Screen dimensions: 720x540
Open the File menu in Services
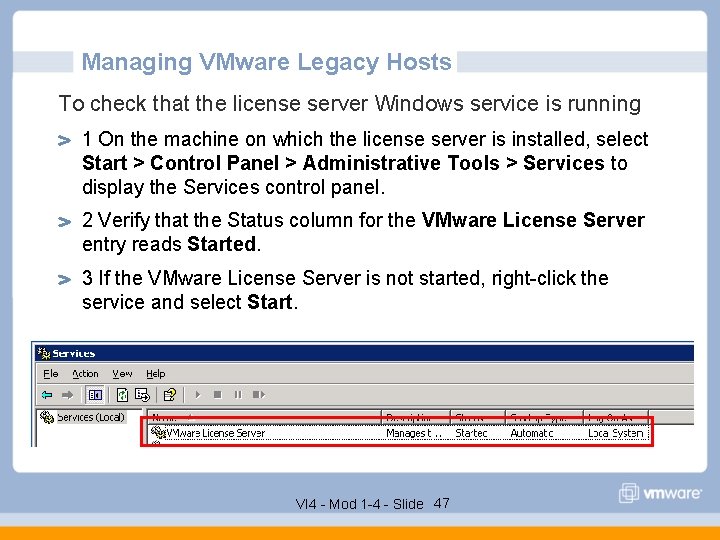pos(51,374)
